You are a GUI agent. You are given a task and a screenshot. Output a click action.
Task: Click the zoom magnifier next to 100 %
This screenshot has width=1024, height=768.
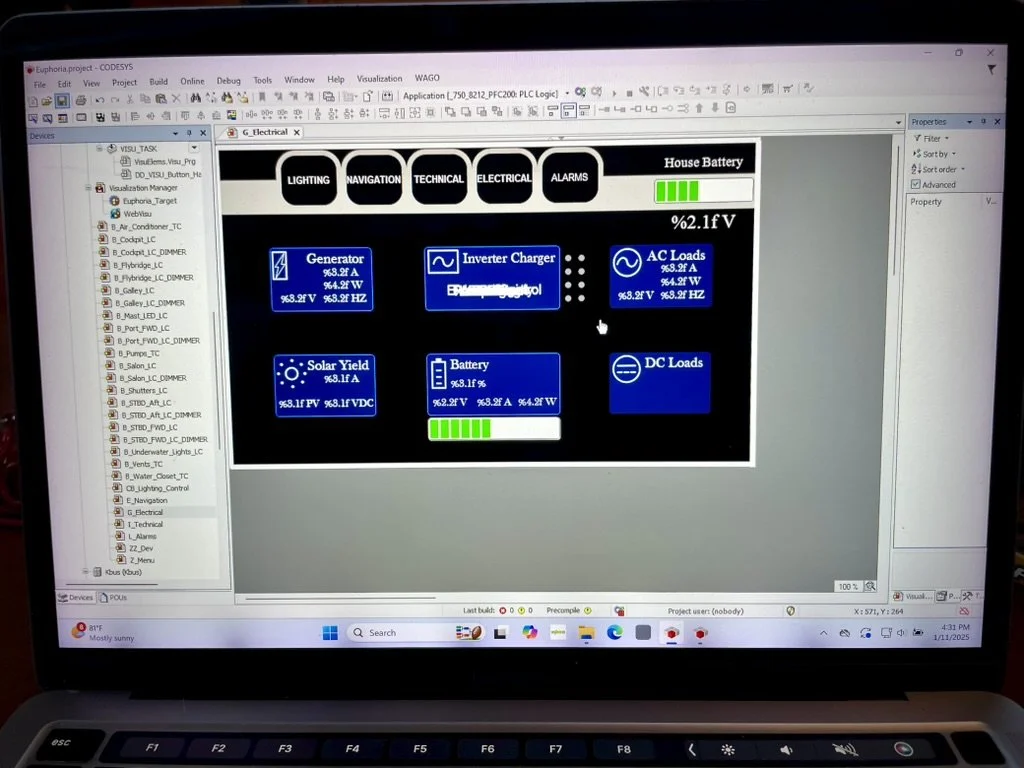pos(870,586)
